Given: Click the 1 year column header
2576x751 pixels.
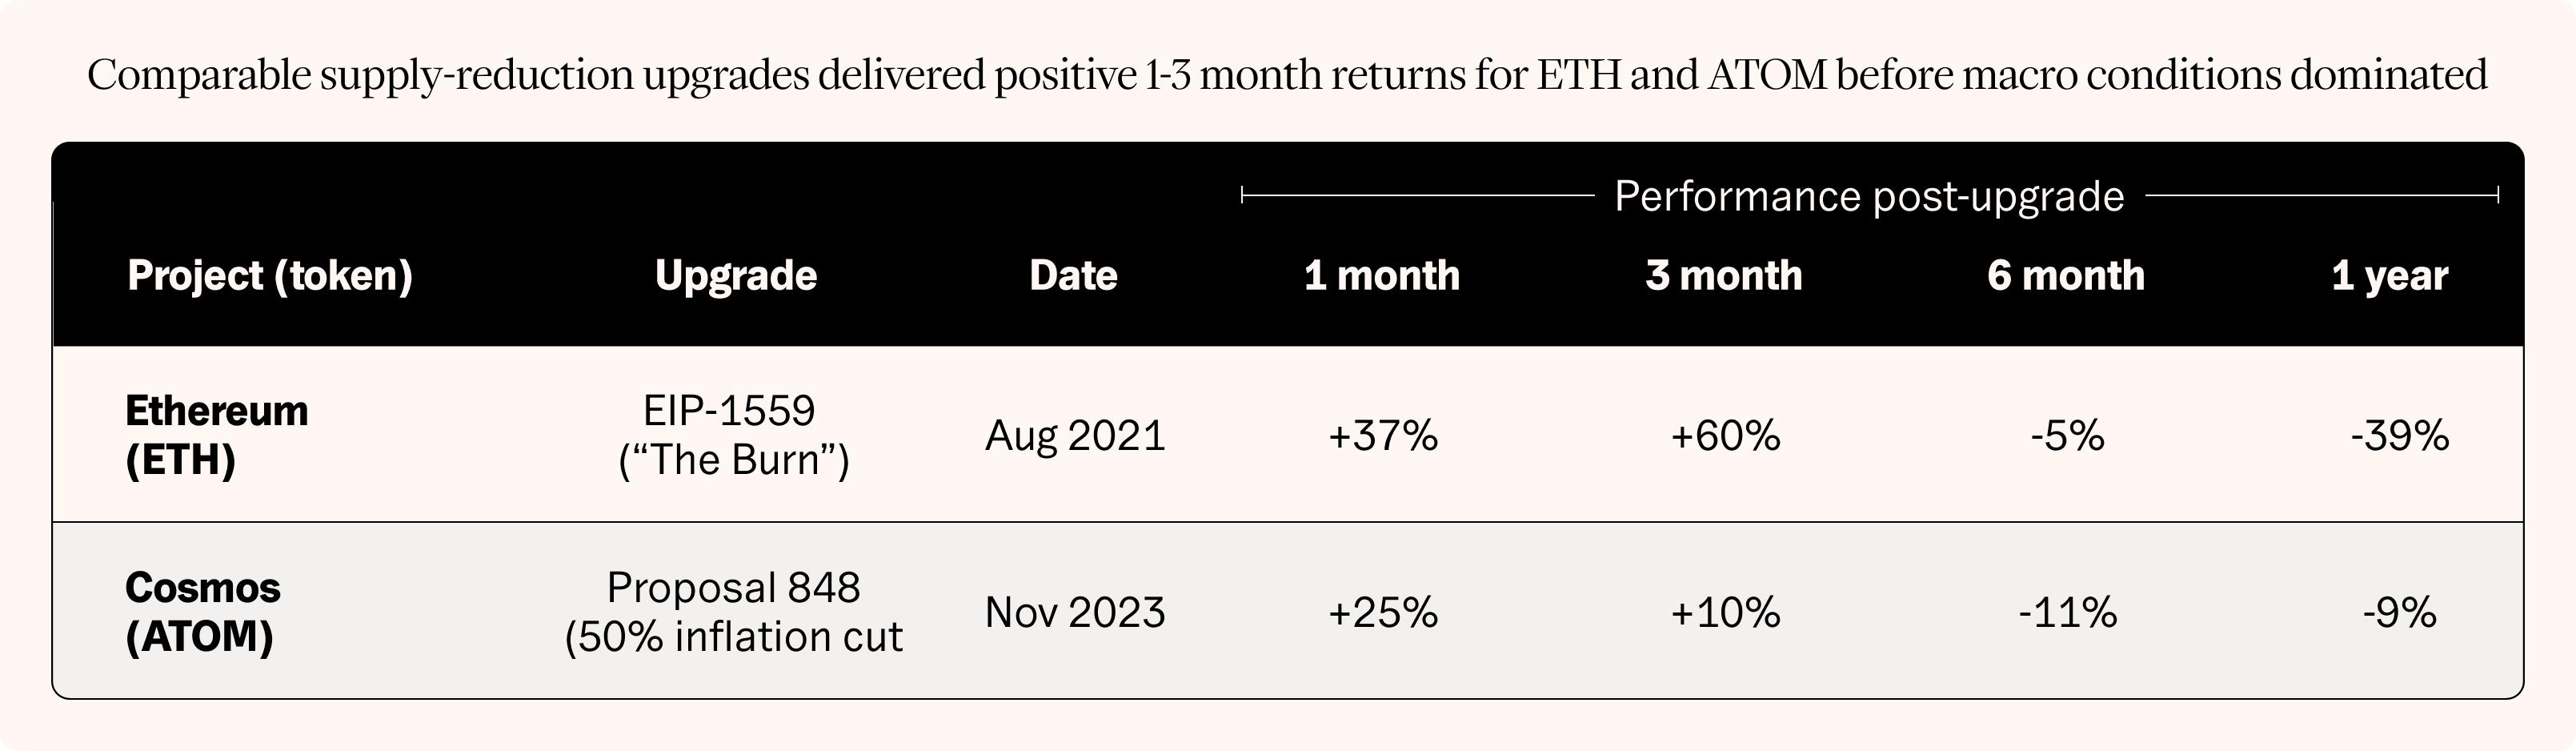Looking at the screenshot, I should pyautogui.click(x=2390, y=276).
